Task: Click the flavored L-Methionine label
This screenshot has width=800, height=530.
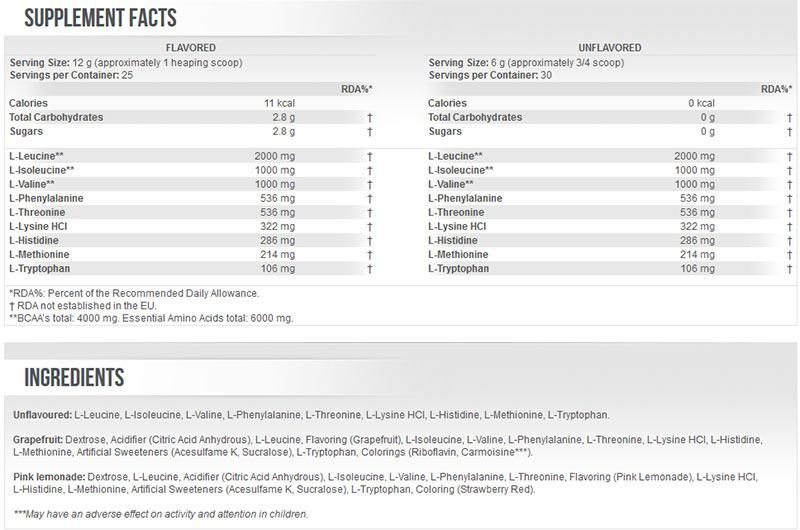Action: click(39, 255)
